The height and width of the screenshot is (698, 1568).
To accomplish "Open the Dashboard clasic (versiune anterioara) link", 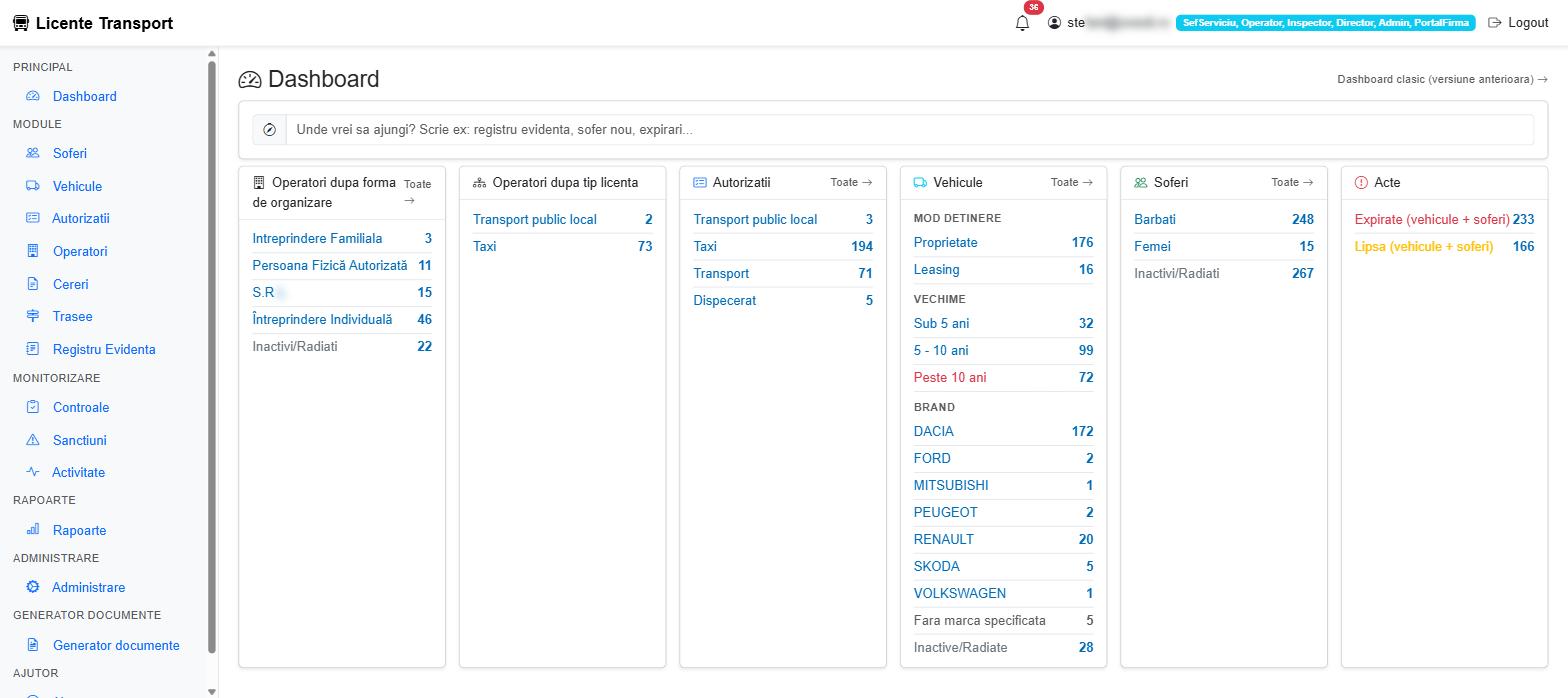I will 1442,79.
